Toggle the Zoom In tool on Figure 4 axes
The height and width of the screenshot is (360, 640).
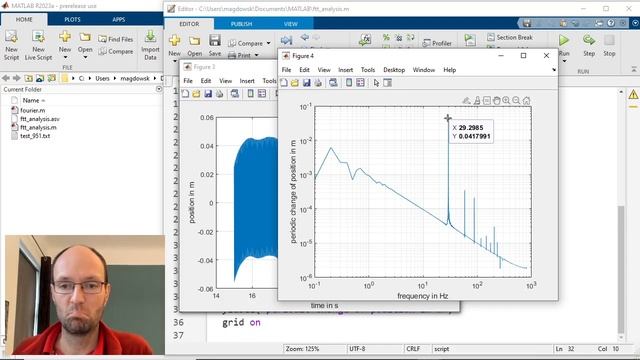[x=506, y=100]
